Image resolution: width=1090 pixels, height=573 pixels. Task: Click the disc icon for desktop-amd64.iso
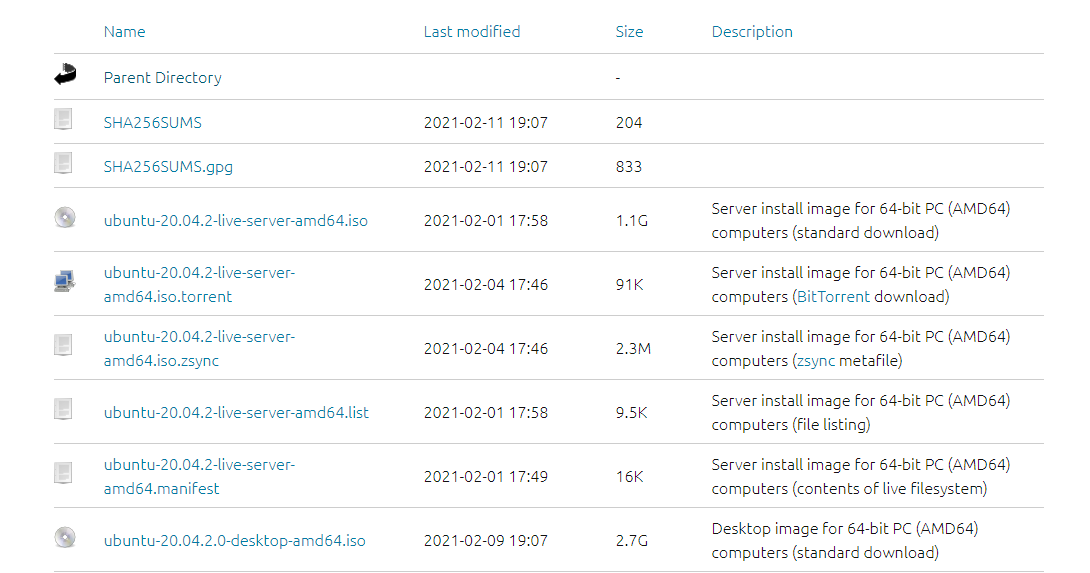coord(65,538)
